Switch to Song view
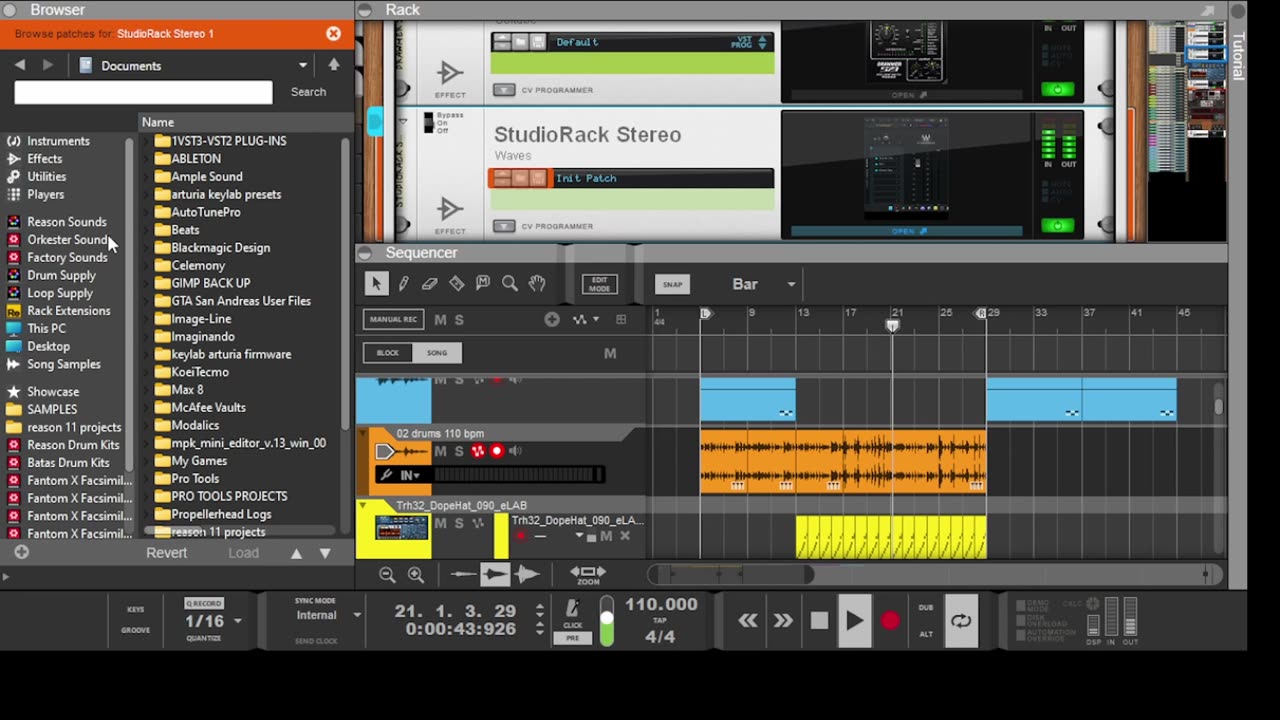This screenshot has height=720, width=1280. point(437,353)
